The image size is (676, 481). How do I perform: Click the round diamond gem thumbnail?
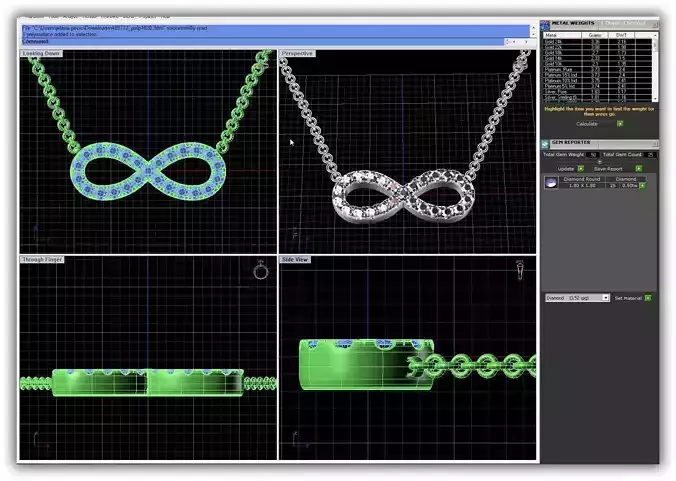click(x=551, y=182)
